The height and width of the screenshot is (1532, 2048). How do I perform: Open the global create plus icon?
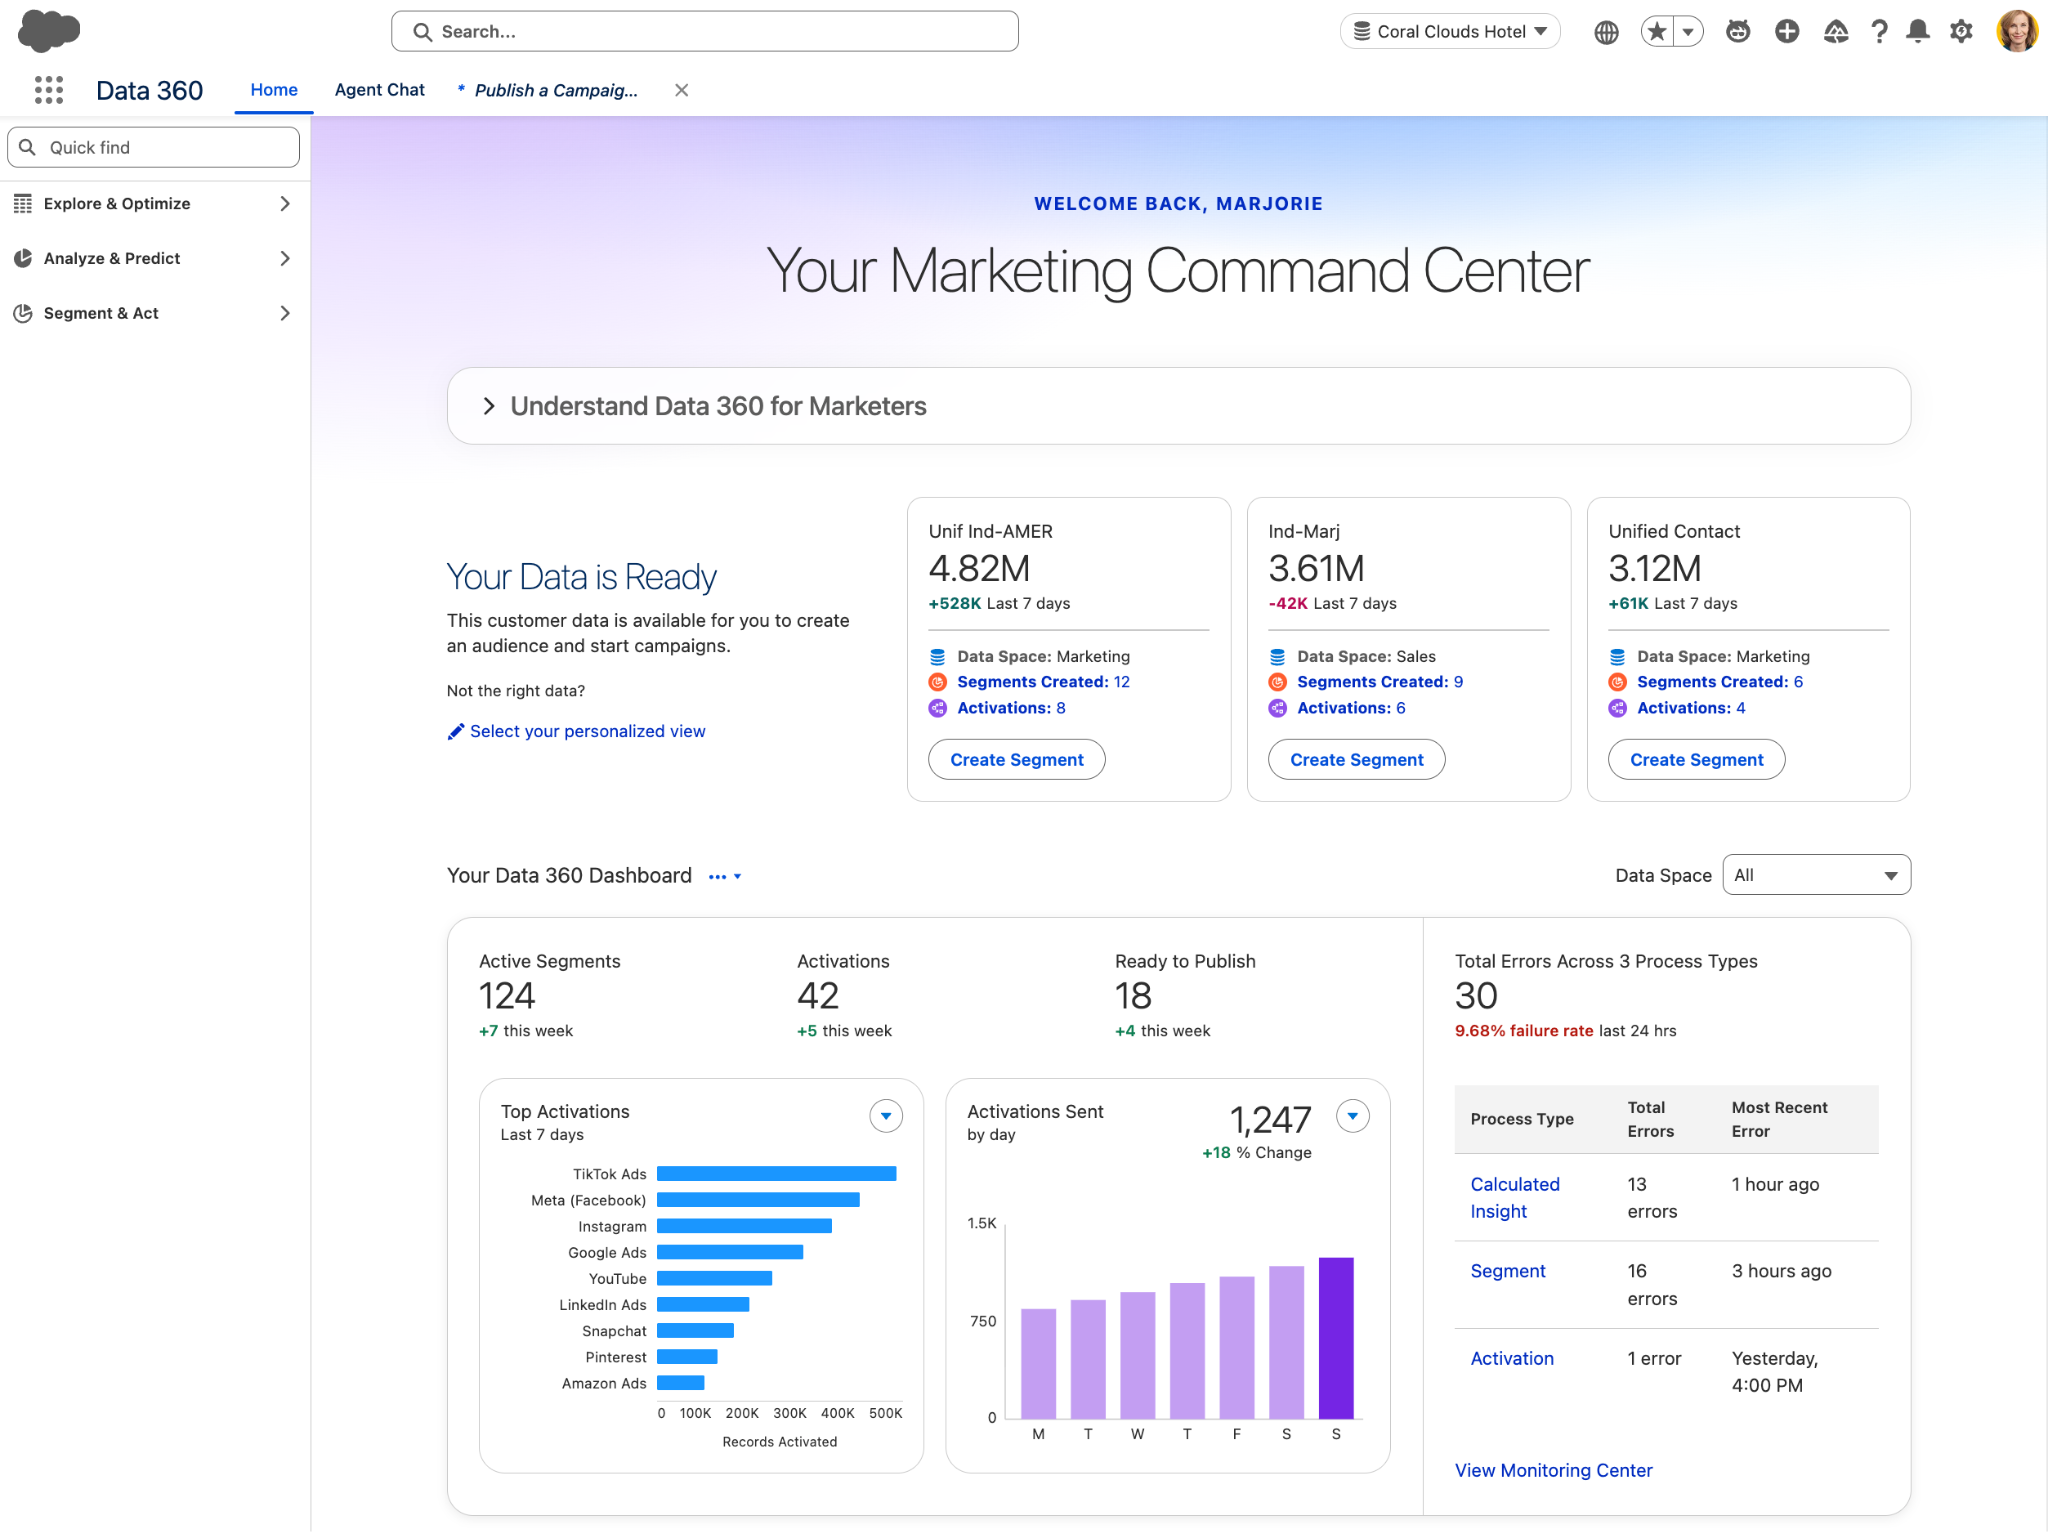click(x=1787, y=32)
